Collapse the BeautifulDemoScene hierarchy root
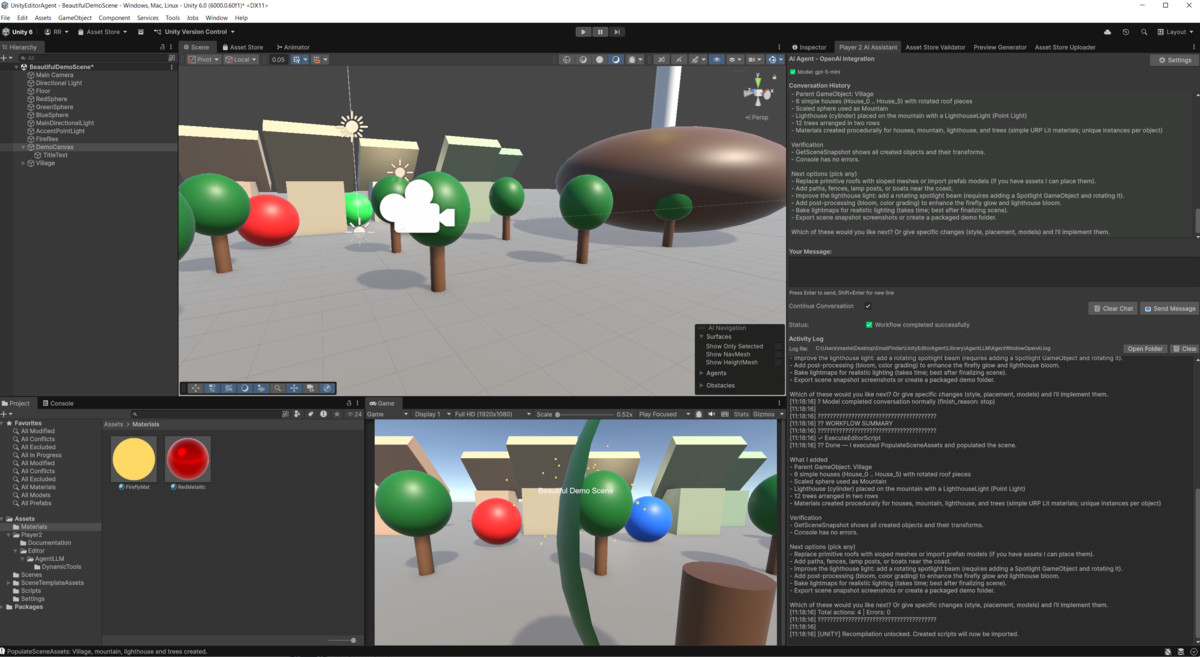The height and width of the screenshot is (657, 1200). pyautogui.click(x=17, y=67)
